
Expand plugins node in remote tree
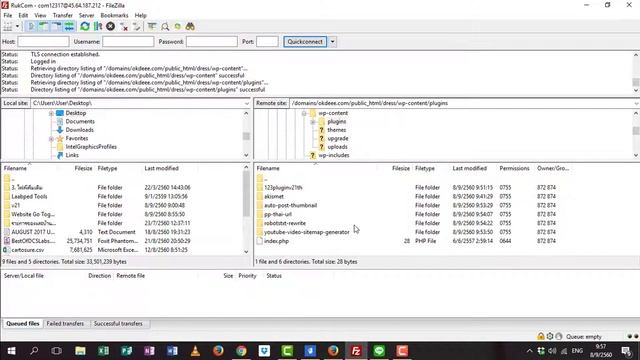313,122
